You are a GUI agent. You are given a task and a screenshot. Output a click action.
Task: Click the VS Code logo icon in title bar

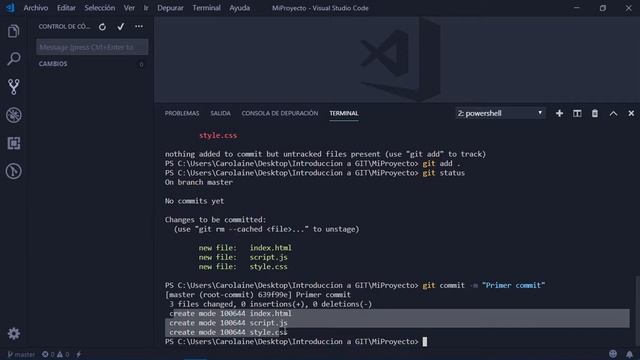pyautogui.click(x=10, y=8)
